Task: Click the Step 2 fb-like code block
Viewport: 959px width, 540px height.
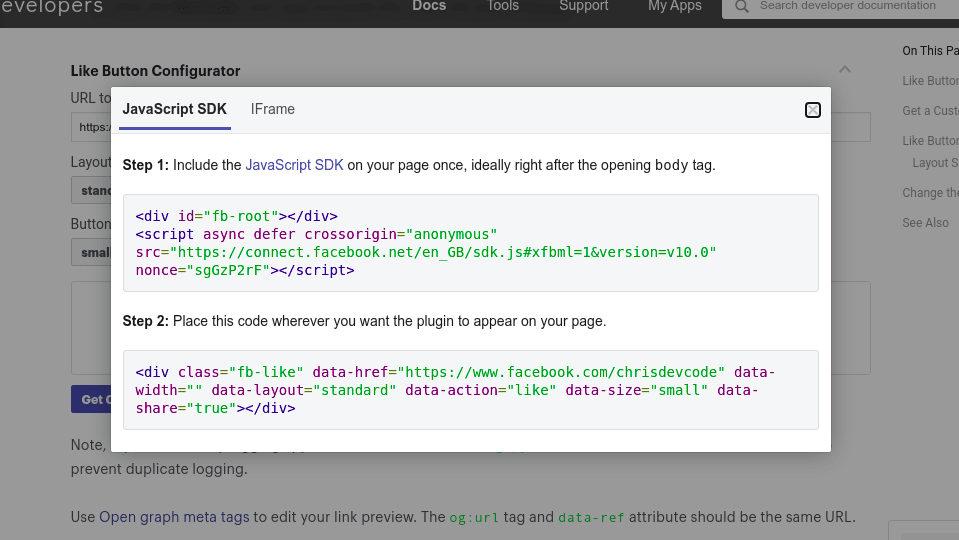Action: pos(470,390)
